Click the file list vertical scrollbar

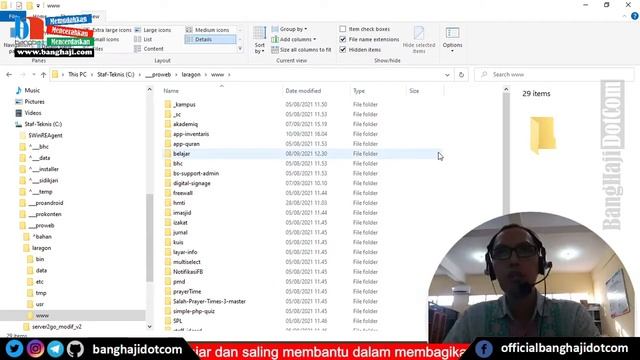(506, 153)
